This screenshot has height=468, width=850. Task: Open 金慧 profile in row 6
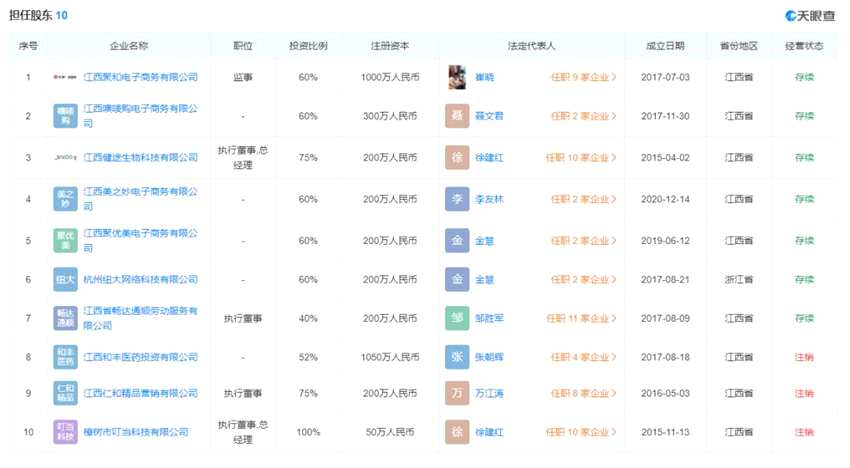tap(485, 279)
